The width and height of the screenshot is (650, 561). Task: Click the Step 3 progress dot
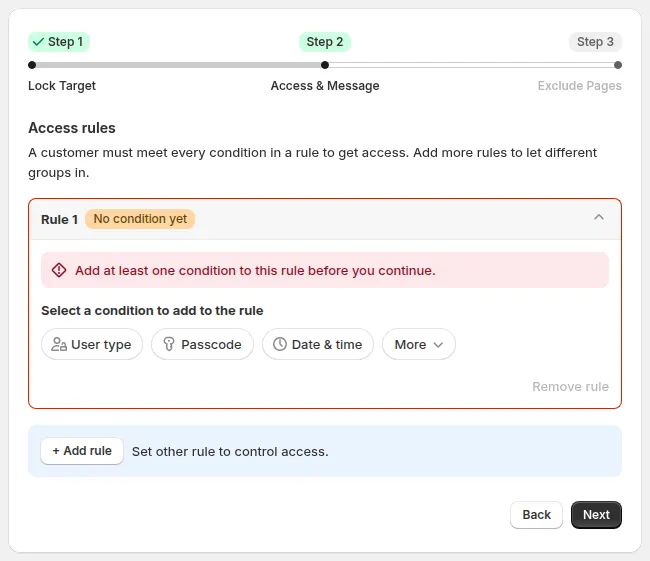pos(618,65)
